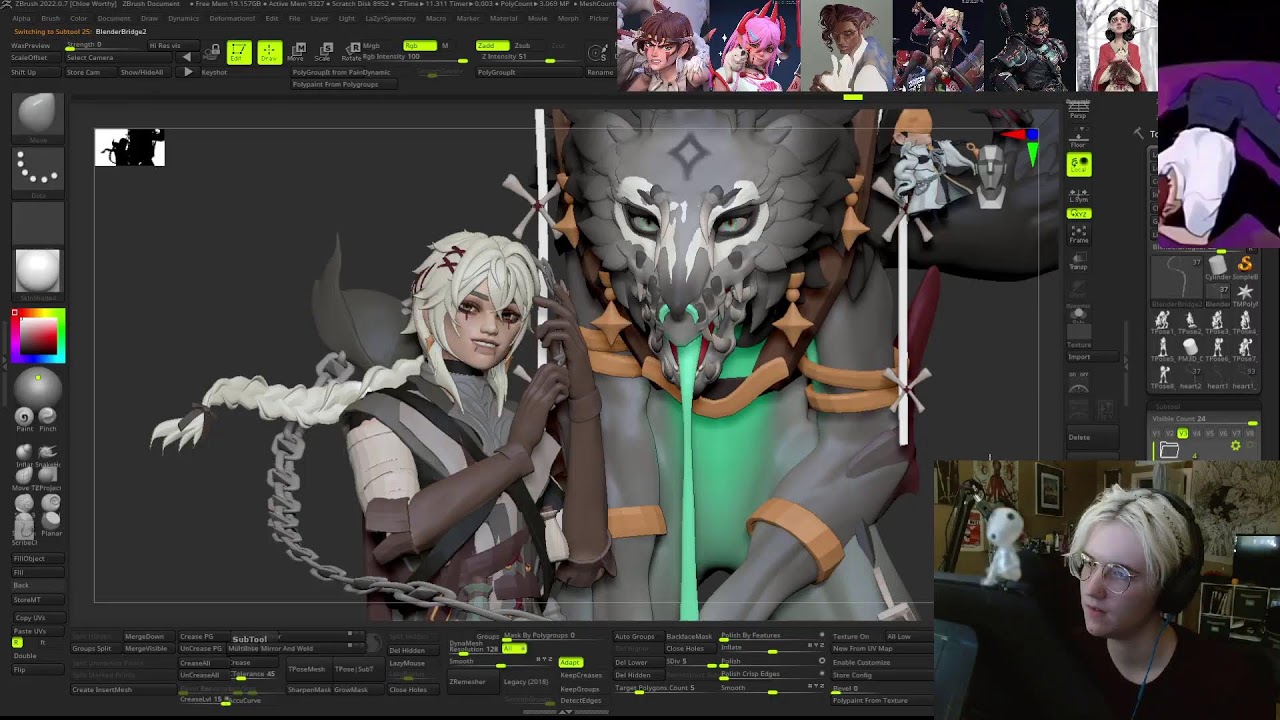Image resolution: width=1280 pixels, height=720 pixels.
Task: Select the PM3D_Cylinder tool thumbnail
Action: tap(1190, 348)
